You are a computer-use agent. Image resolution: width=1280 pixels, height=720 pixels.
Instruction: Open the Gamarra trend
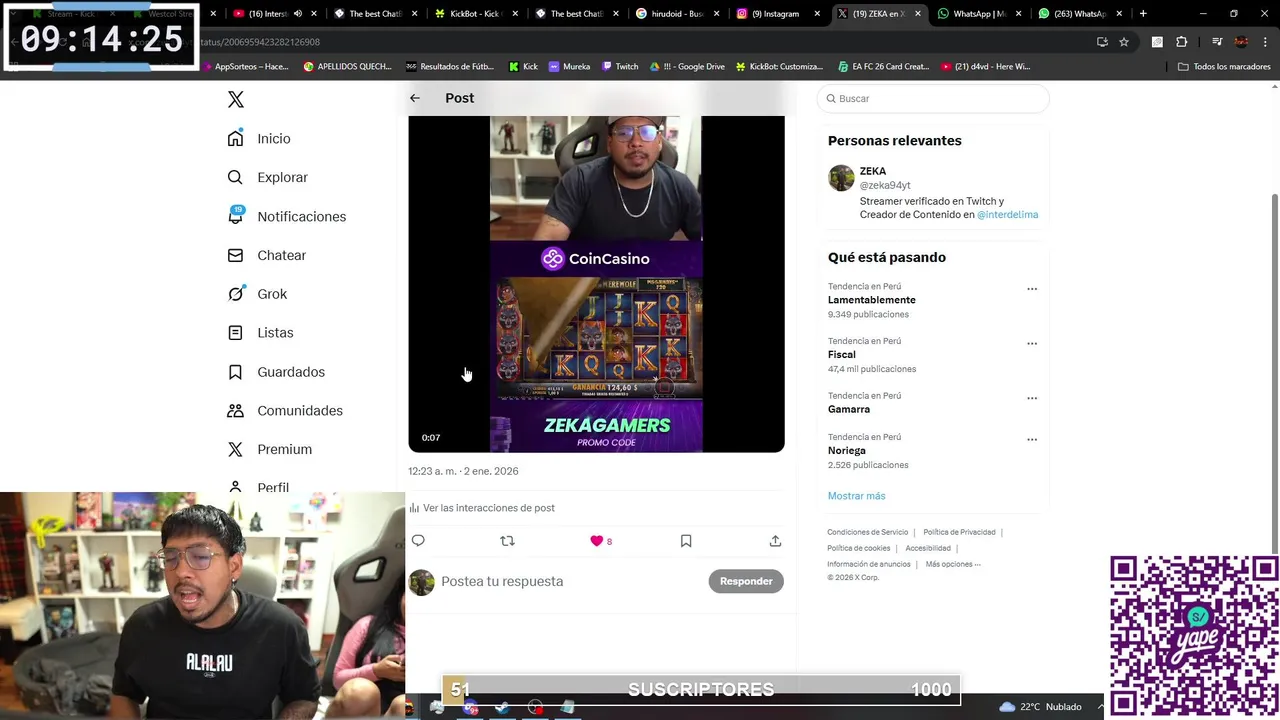[849, 409]
